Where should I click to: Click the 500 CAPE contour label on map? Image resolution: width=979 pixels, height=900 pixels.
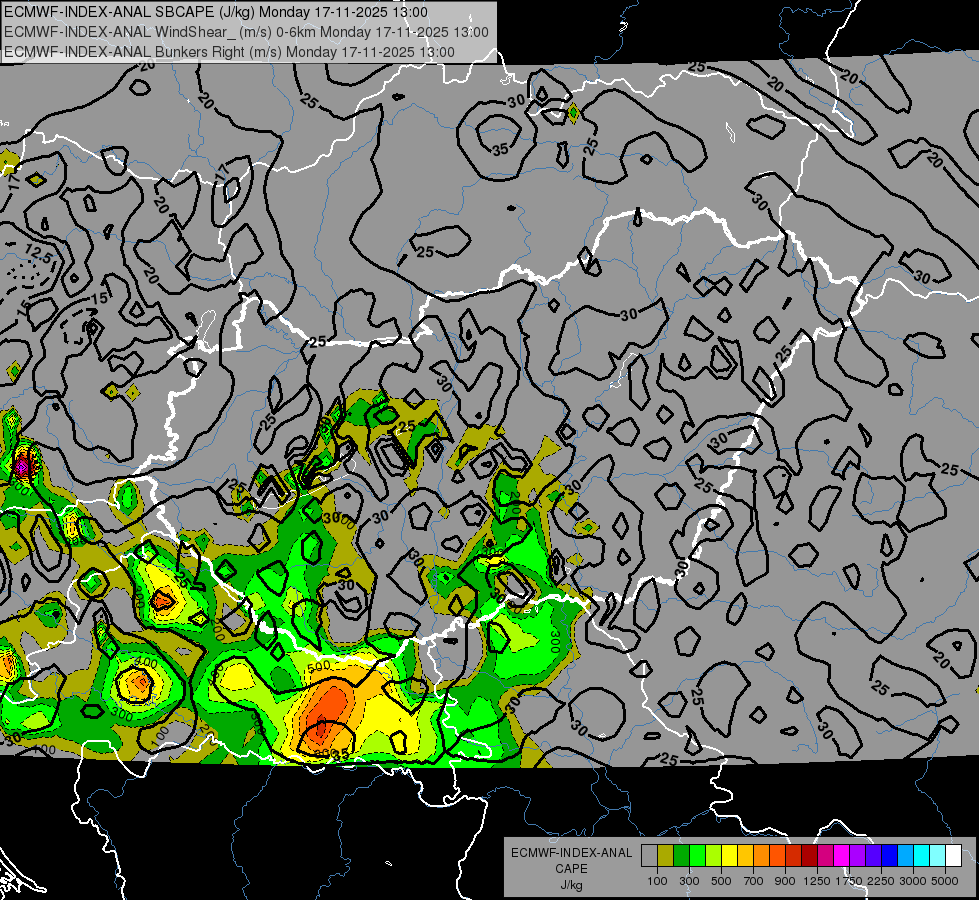tap(318, 666)
